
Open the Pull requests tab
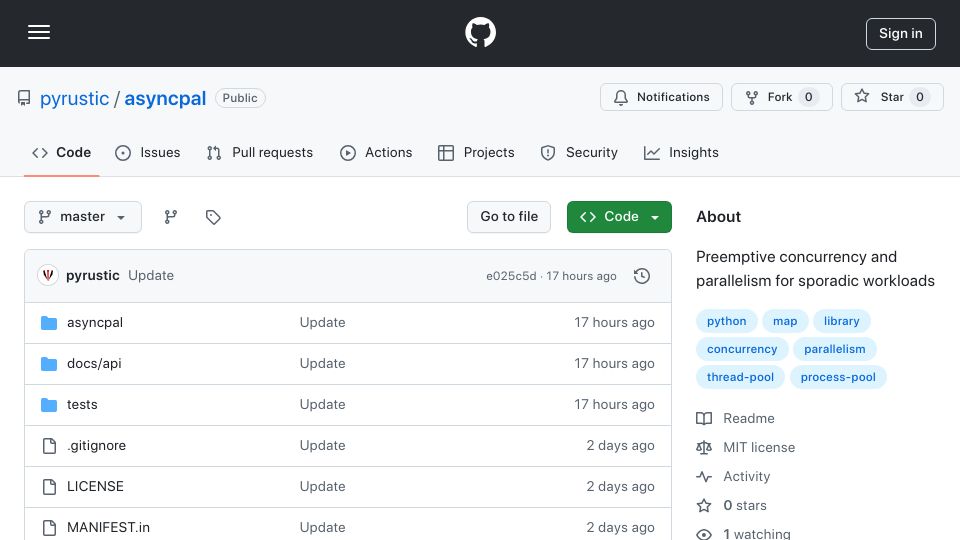(x=260, y=152)
